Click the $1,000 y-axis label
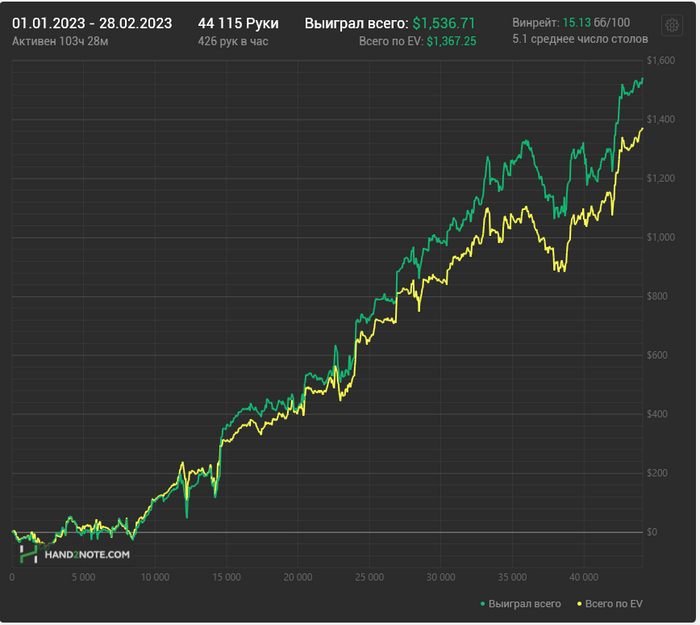The height and width of the screenshot is (625, 700). (x=661, y=237)
